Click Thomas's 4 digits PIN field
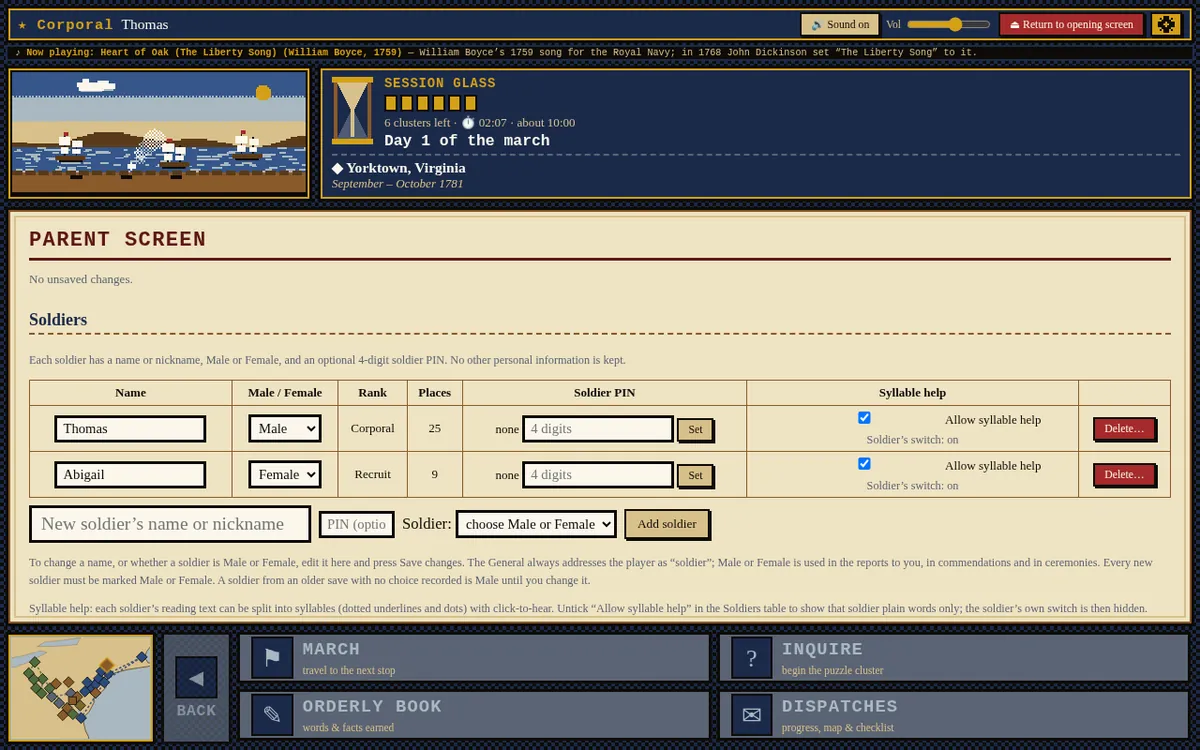1200x750 pixels. [598, 428]
